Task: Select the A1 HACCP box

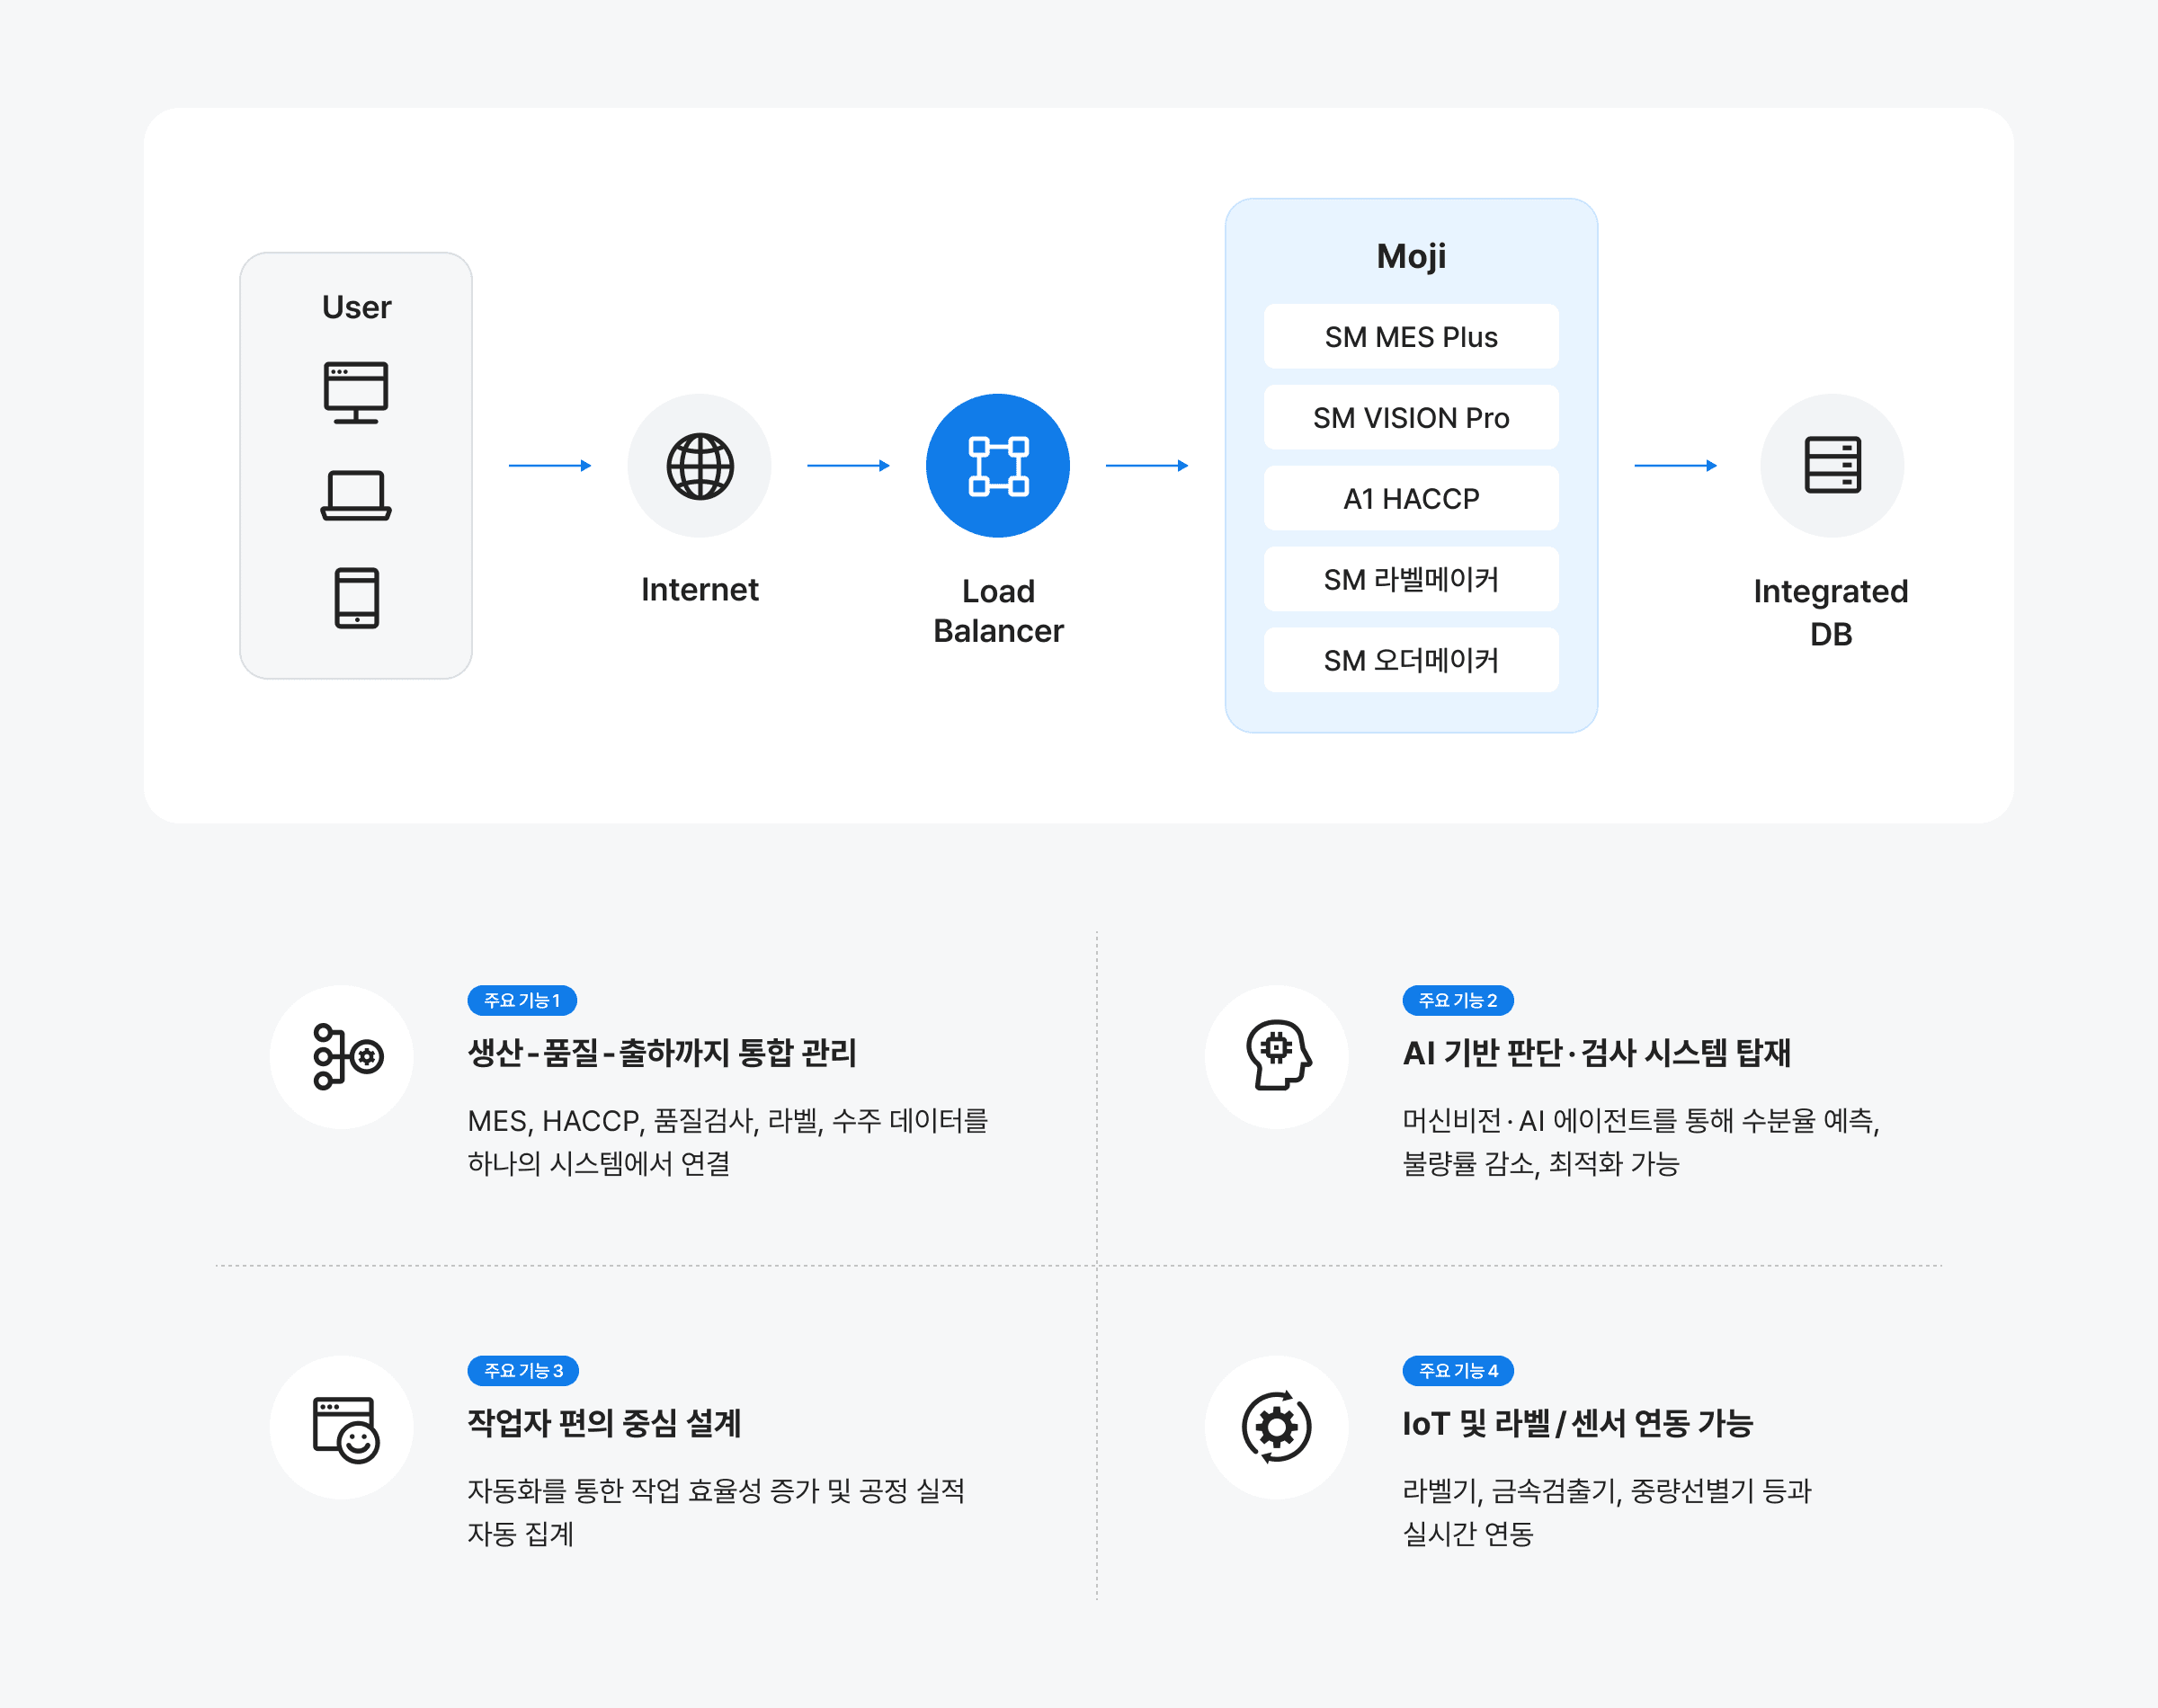Action: (x=1410, y=498)
